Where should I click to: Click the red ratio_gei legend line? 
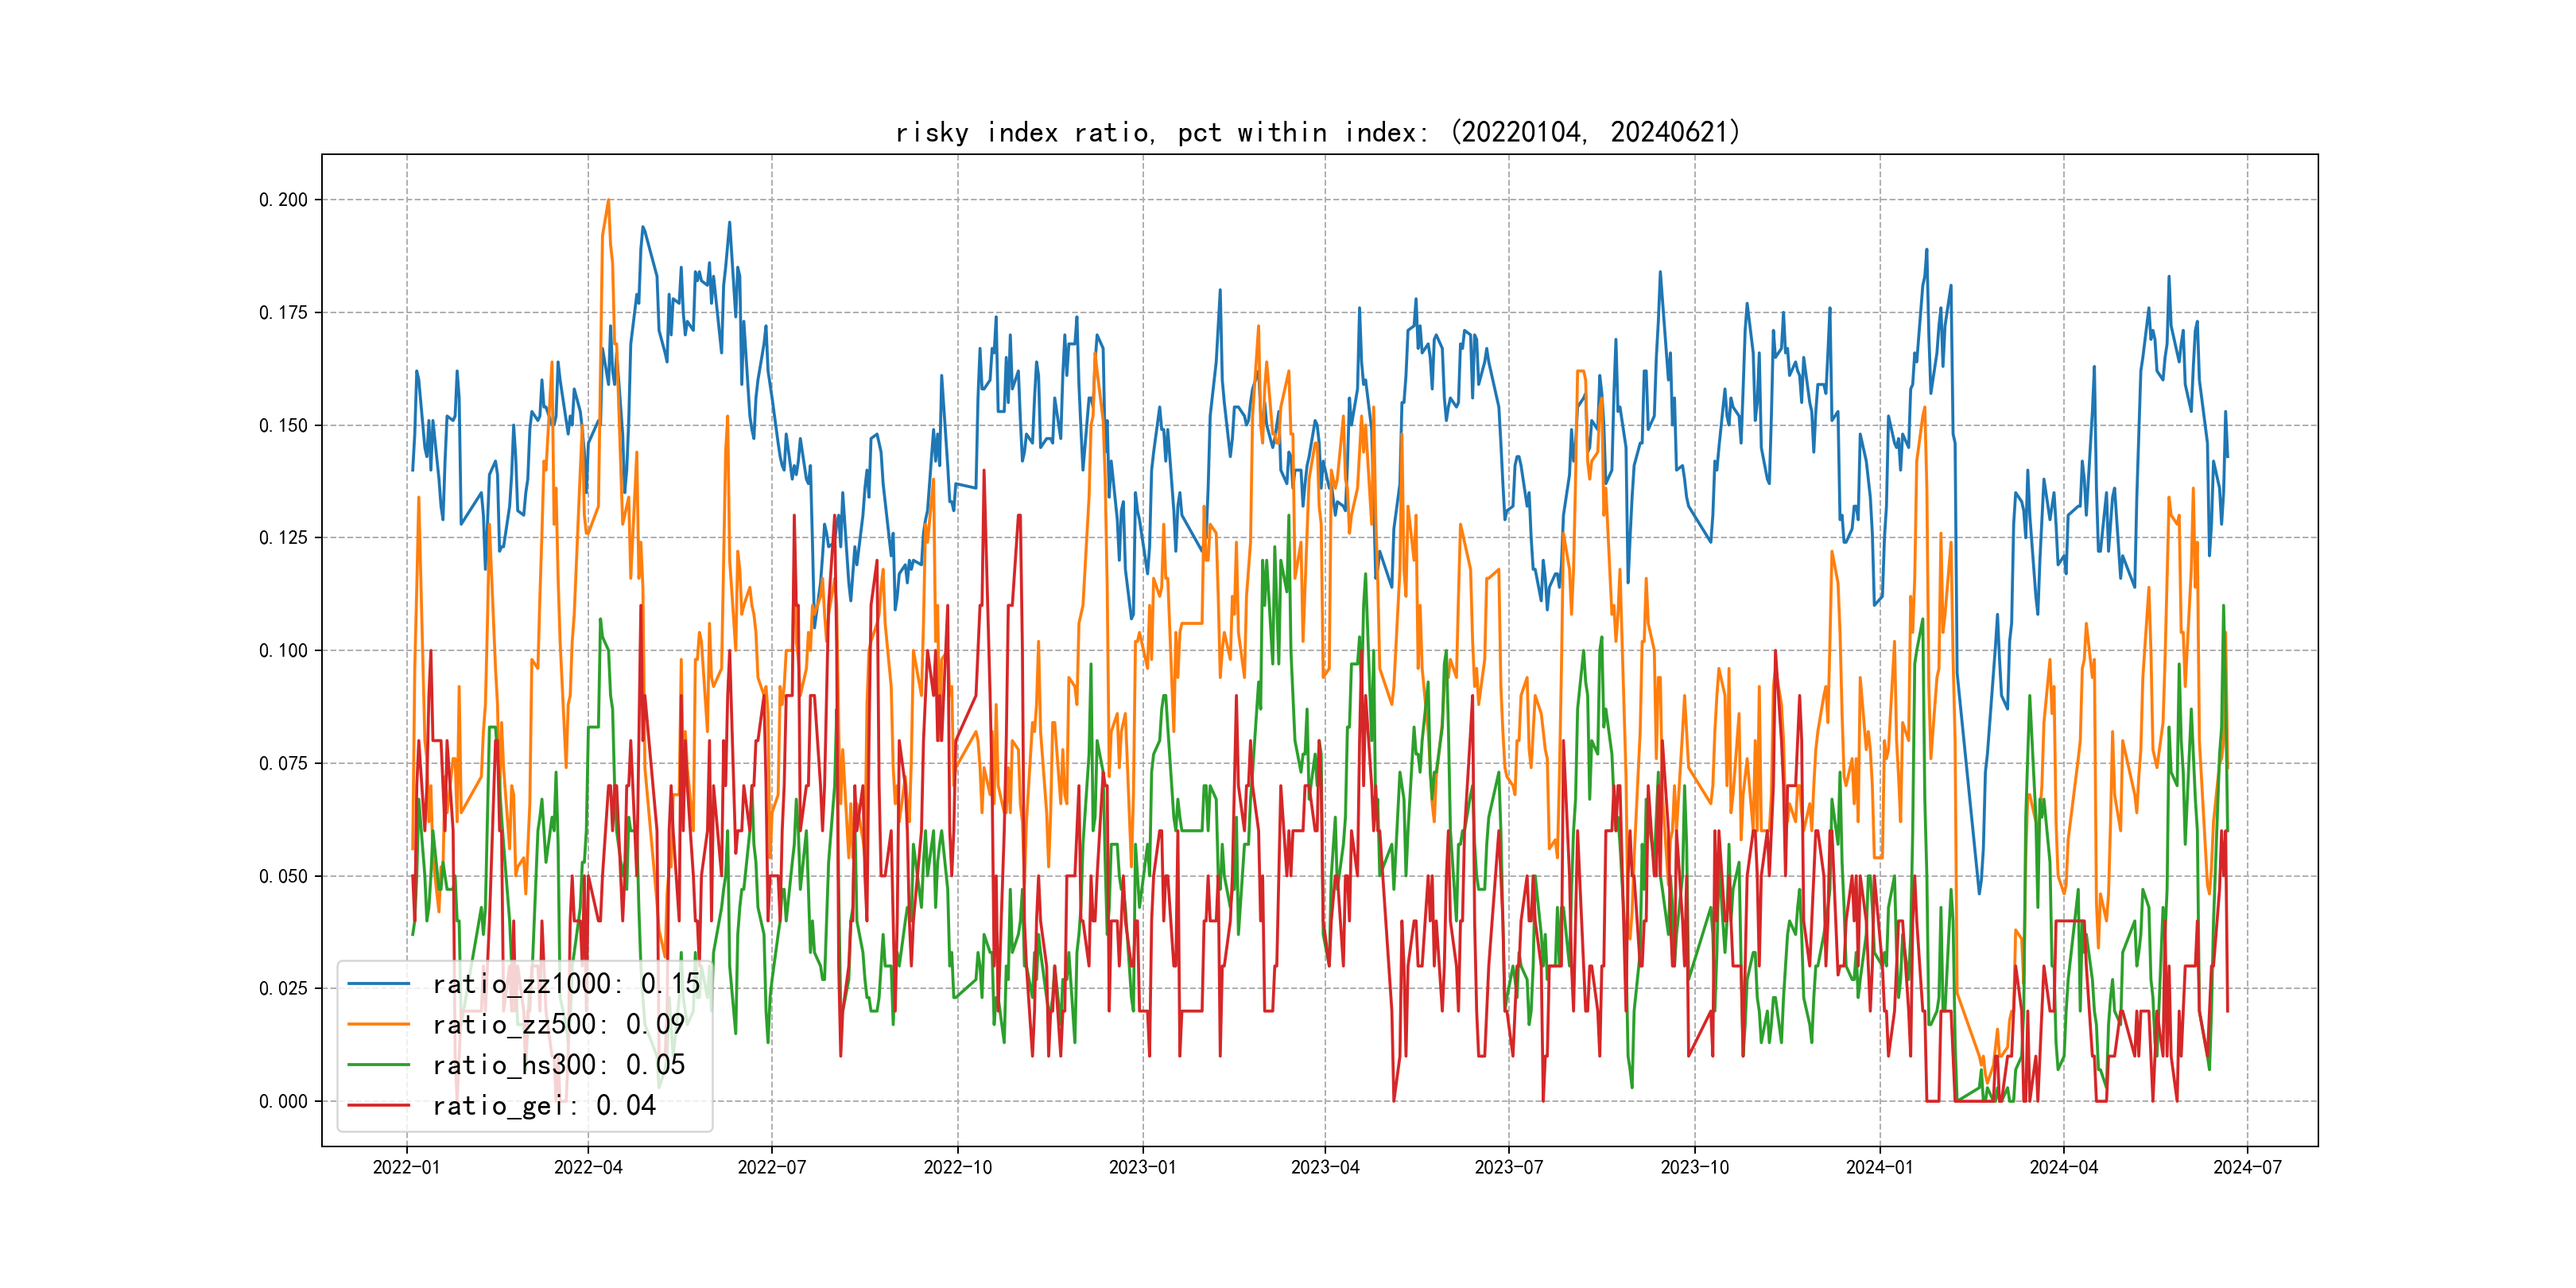[x=378, y=1105]
